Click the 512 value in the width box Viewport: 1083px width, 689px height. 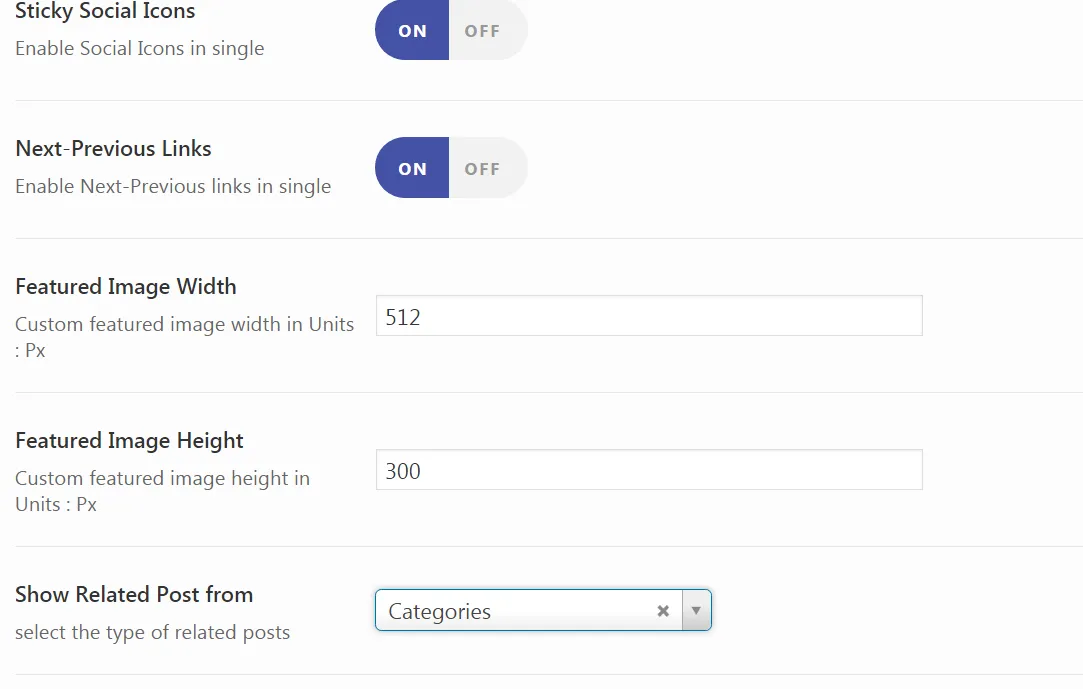coord(403,317)
